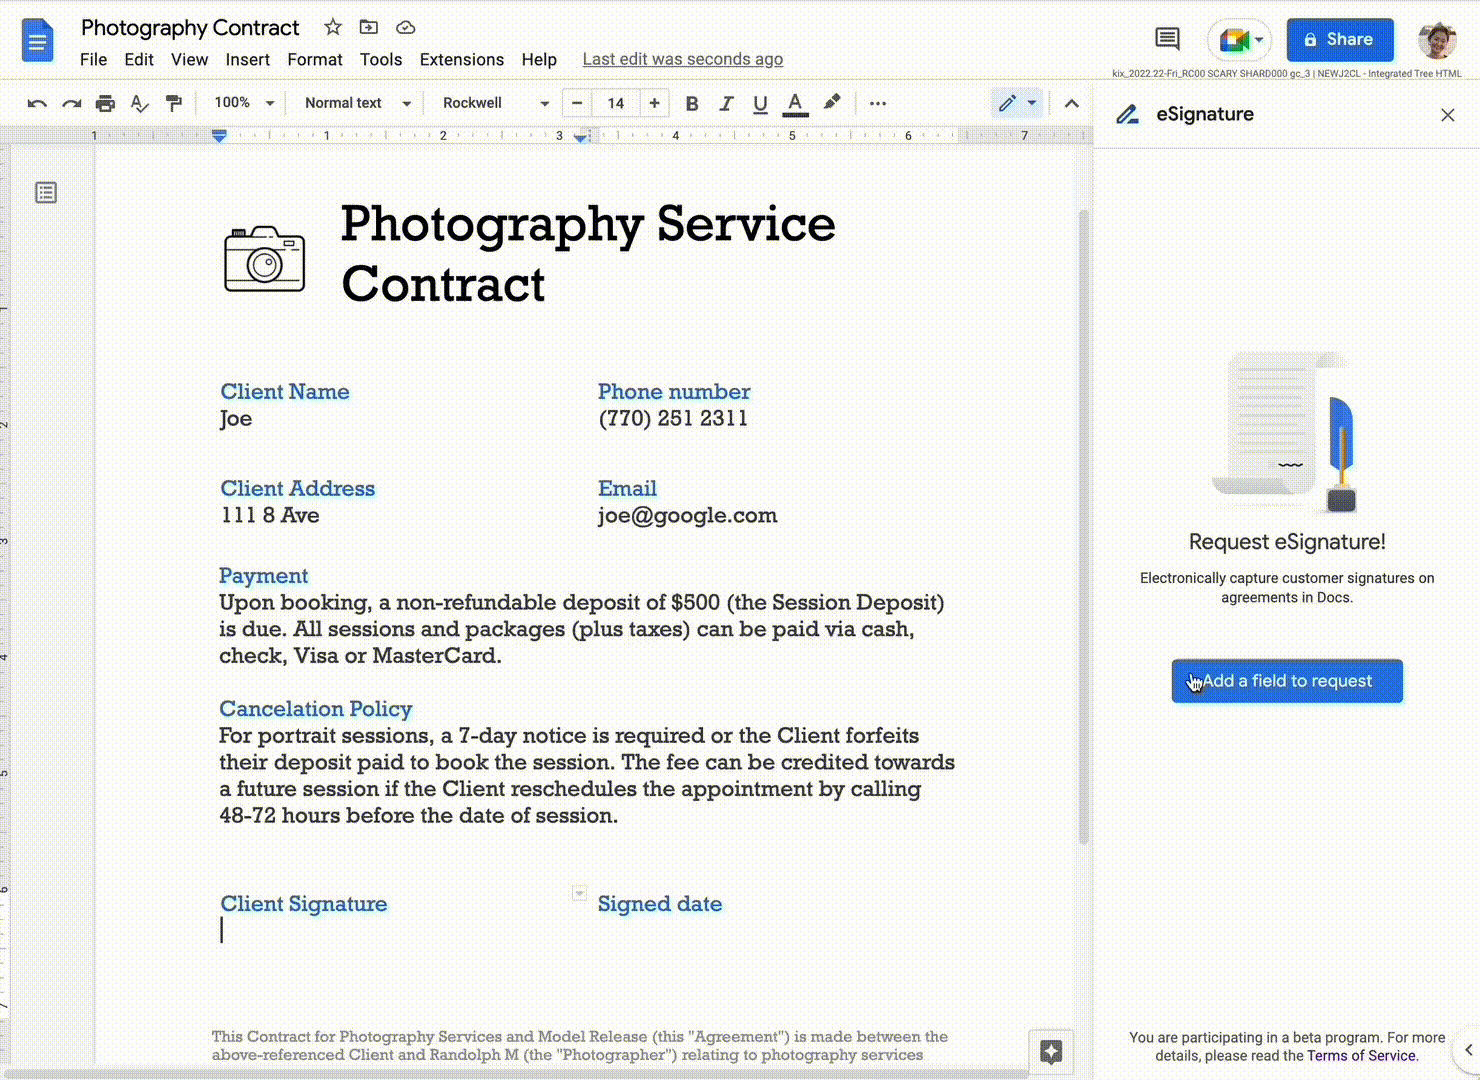Select the paint format tool
Image resolution: width=1480 pixels, height=1080 pixels.
point(174,103)
